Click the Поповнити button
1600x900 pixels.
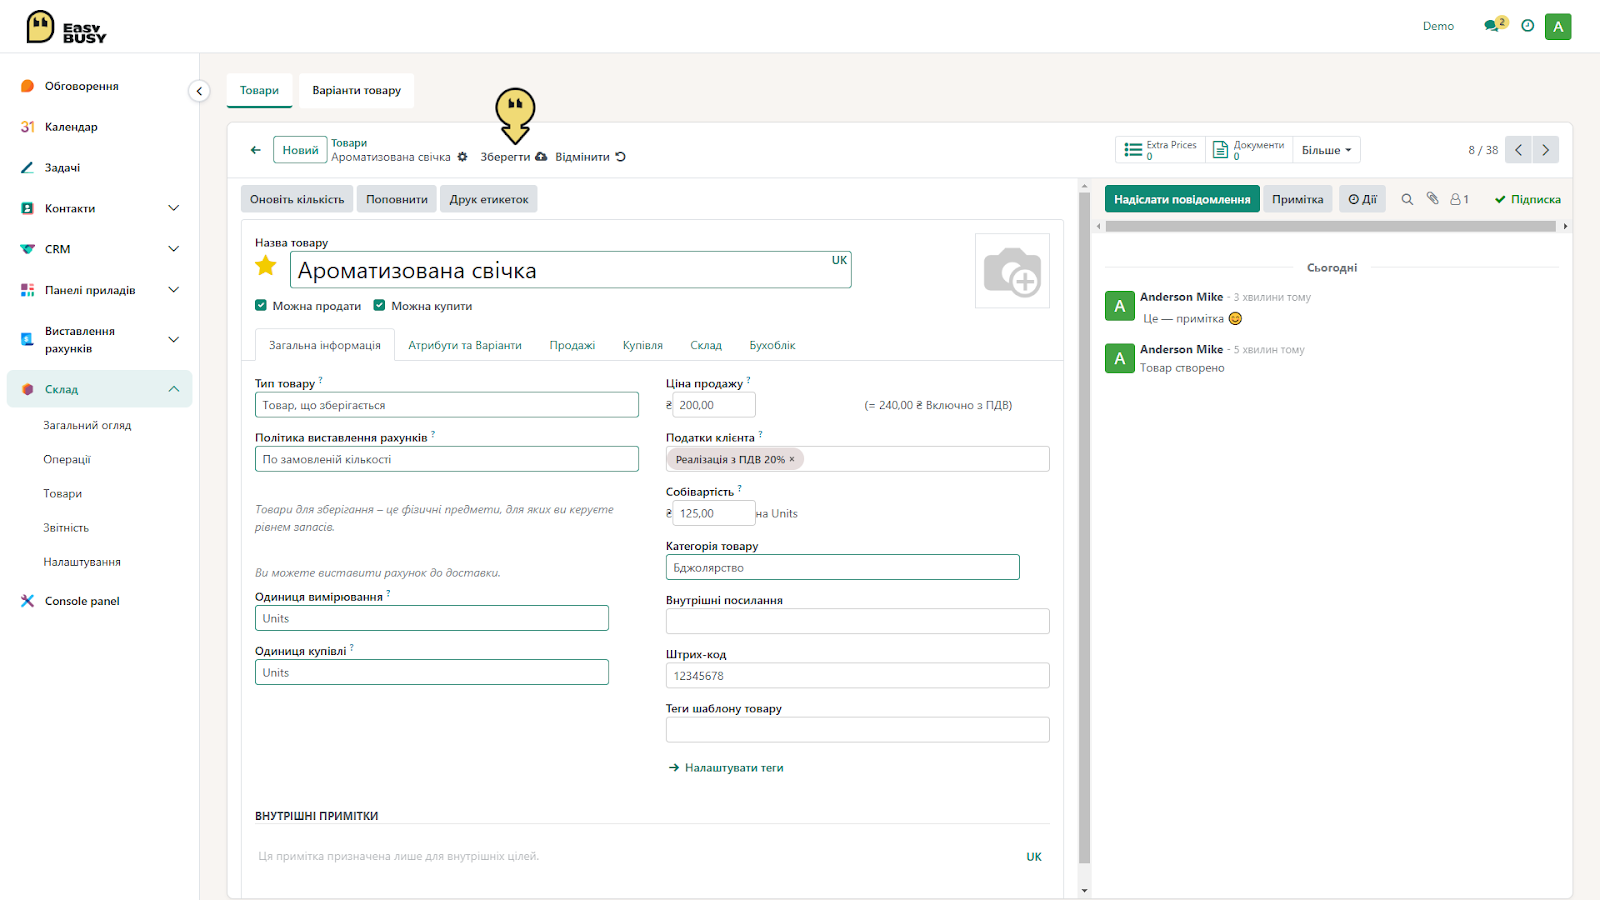tap(397, 199)
